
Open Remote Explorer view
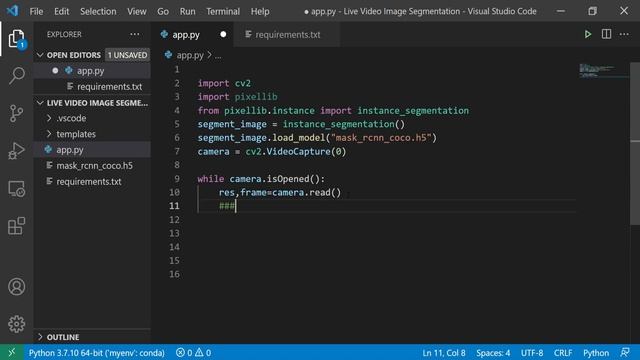(16, 189)
